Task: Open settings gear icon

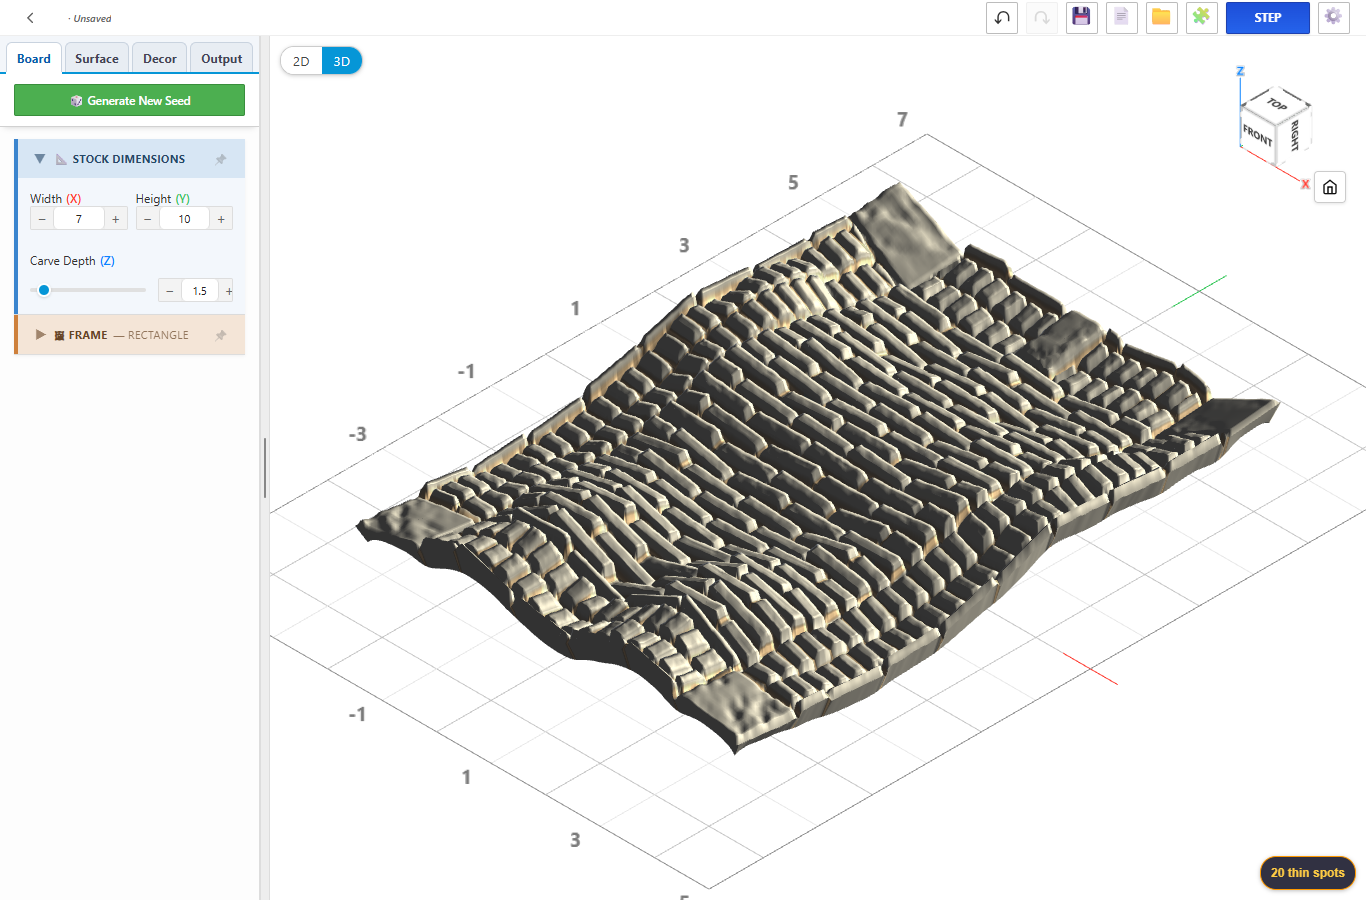Action: [x=1333, y=18]
